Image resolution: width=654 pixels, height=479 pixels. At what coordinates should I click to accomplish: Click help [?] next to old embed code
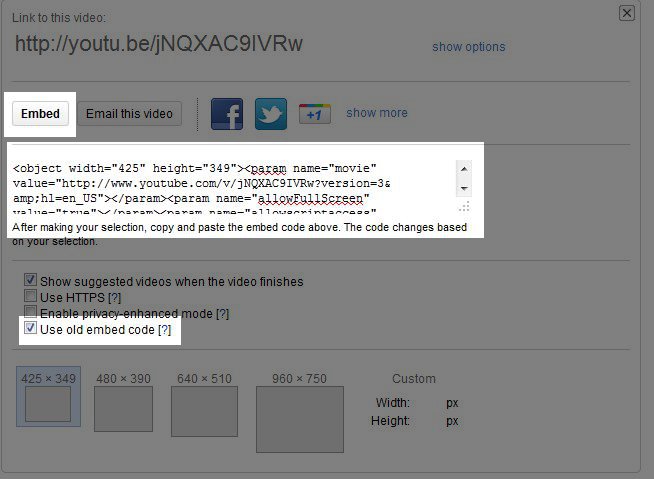165,330
